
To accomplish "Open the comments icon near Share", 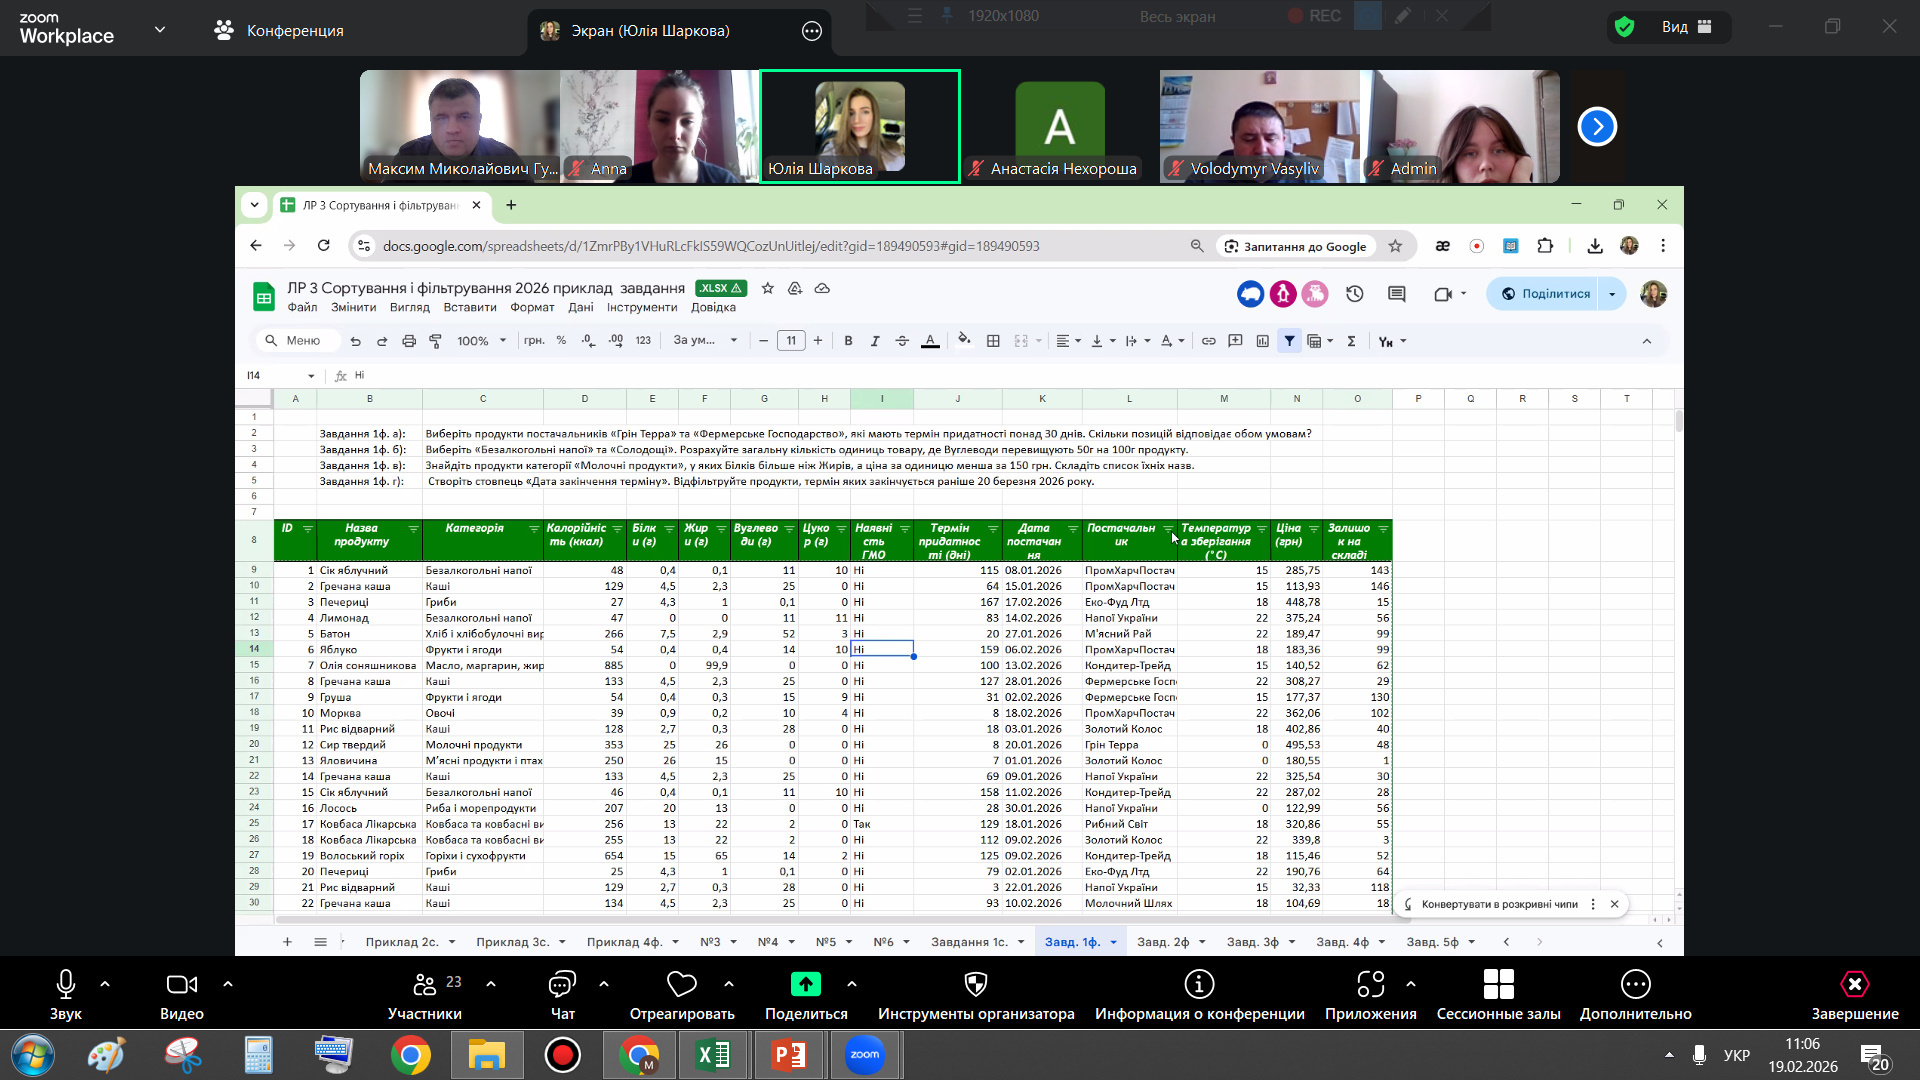I will click(1397, 294).
